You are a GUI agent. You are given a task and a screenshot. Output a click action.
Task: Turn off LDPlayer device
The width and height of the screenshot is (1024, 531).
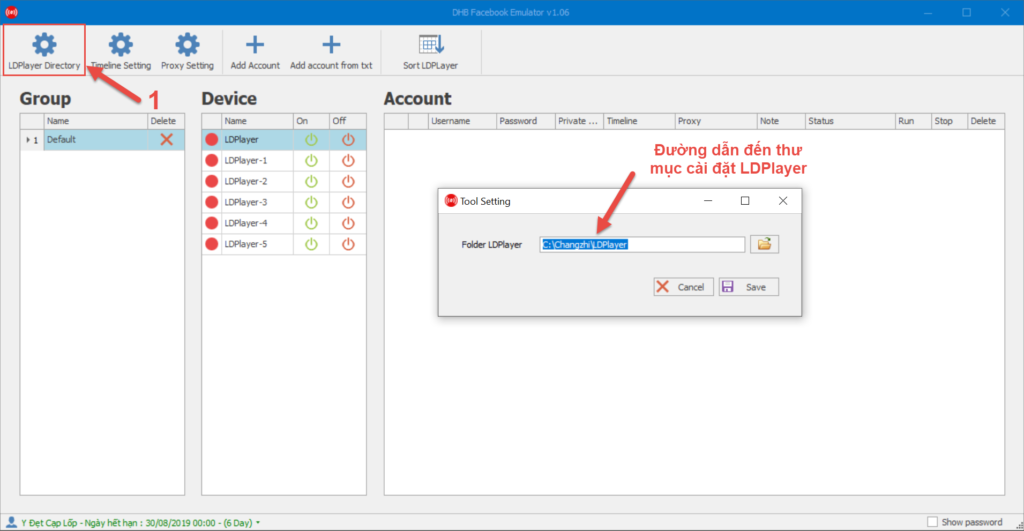(x=348, y=139)
